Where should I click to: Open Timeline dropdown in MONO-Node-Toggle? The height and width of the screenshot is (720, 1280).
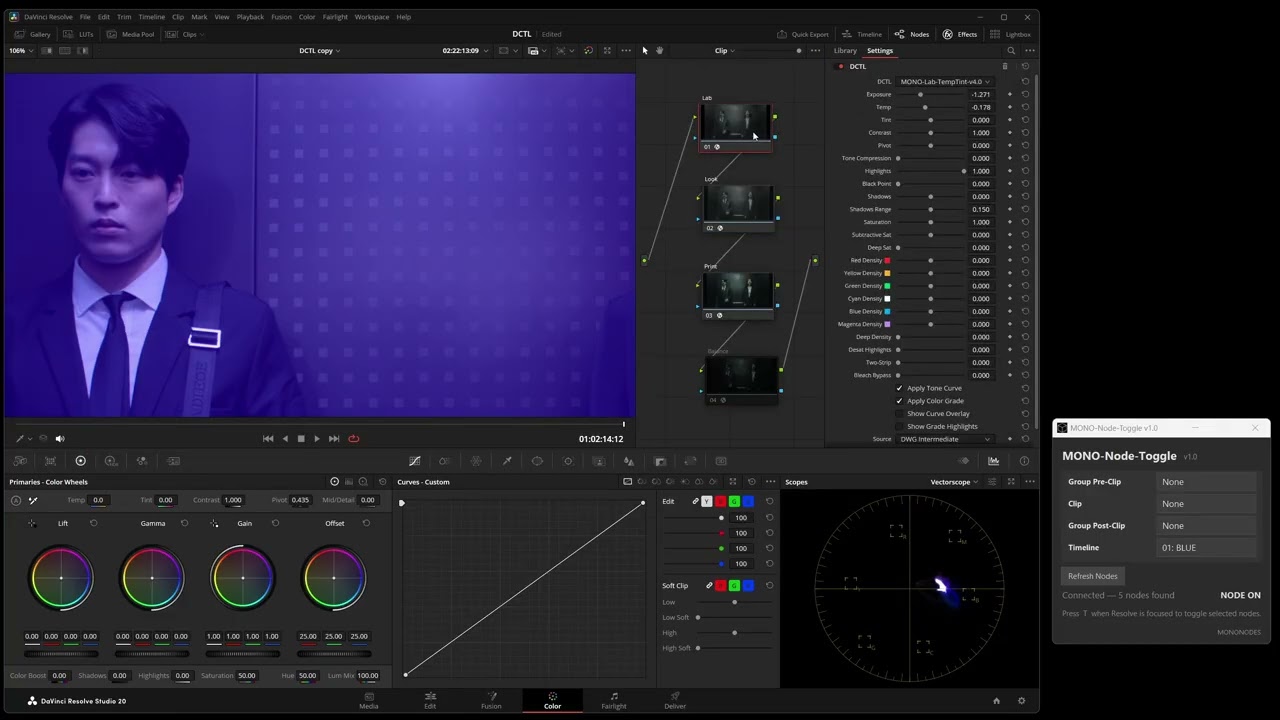coord(1208,548)
